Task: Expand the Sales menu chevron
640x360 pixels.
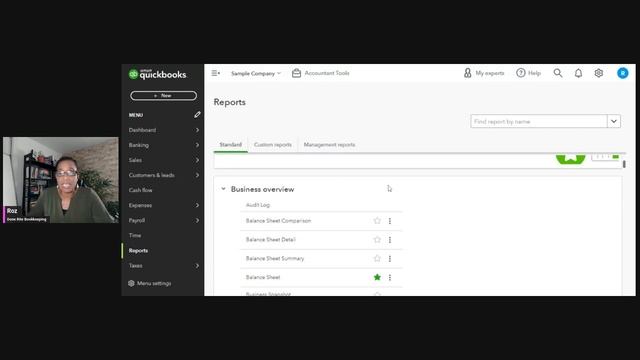Action: coord(197,160)
